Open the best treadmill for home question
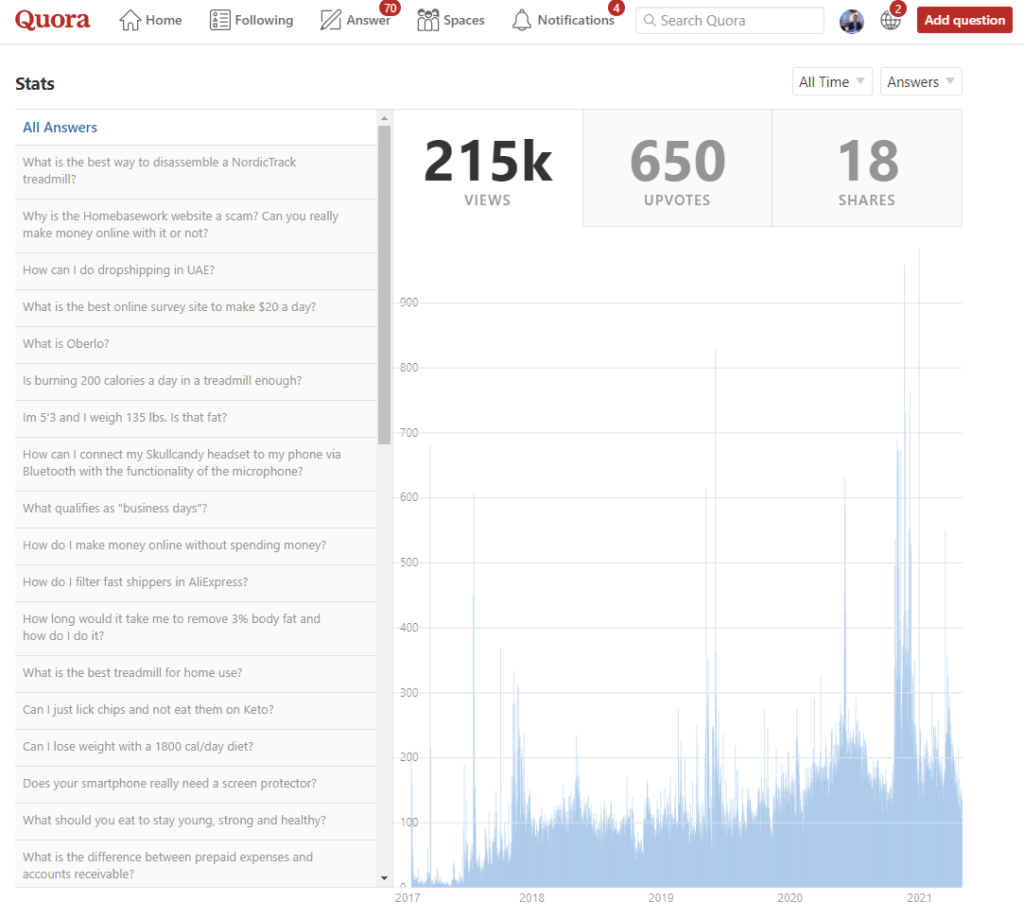The image size is (1024, 918). [196, 673]
